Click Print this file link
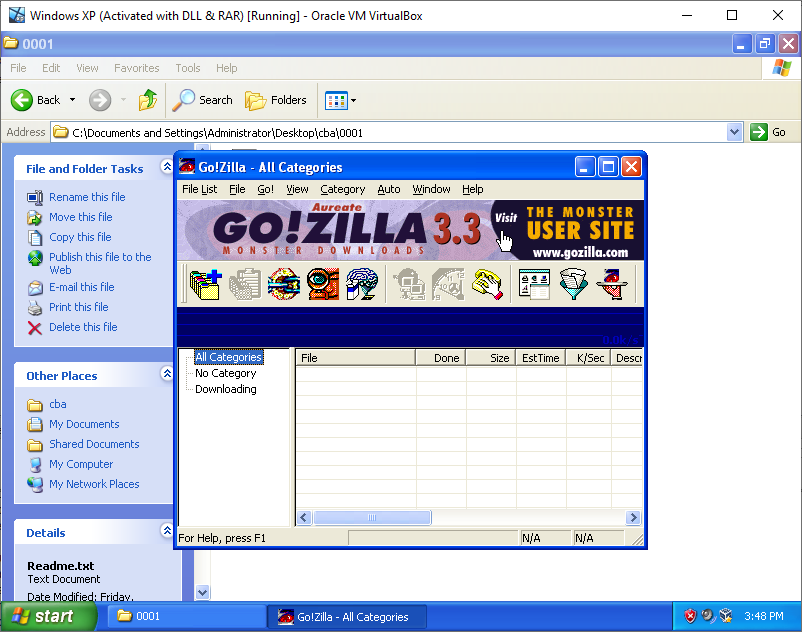This screenshot has width=802, height=632. 79,307
